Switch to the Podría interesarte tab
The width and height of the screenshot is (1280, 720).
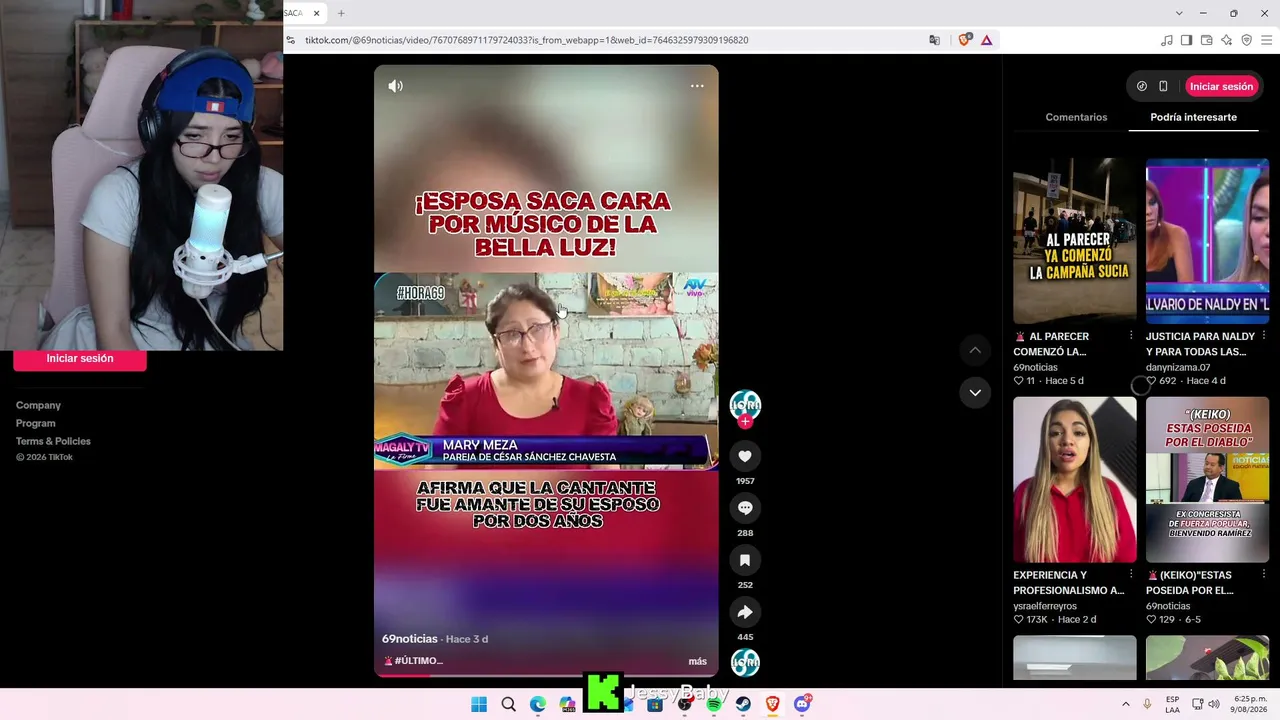(1193, 117)
